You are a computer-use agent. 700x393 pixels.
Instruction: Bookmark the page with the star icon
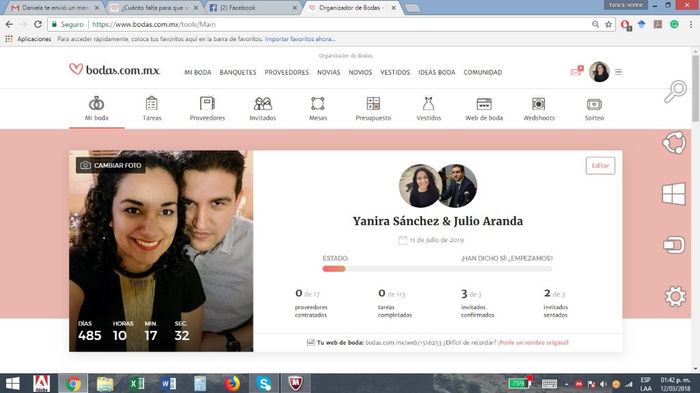(608, 24)
